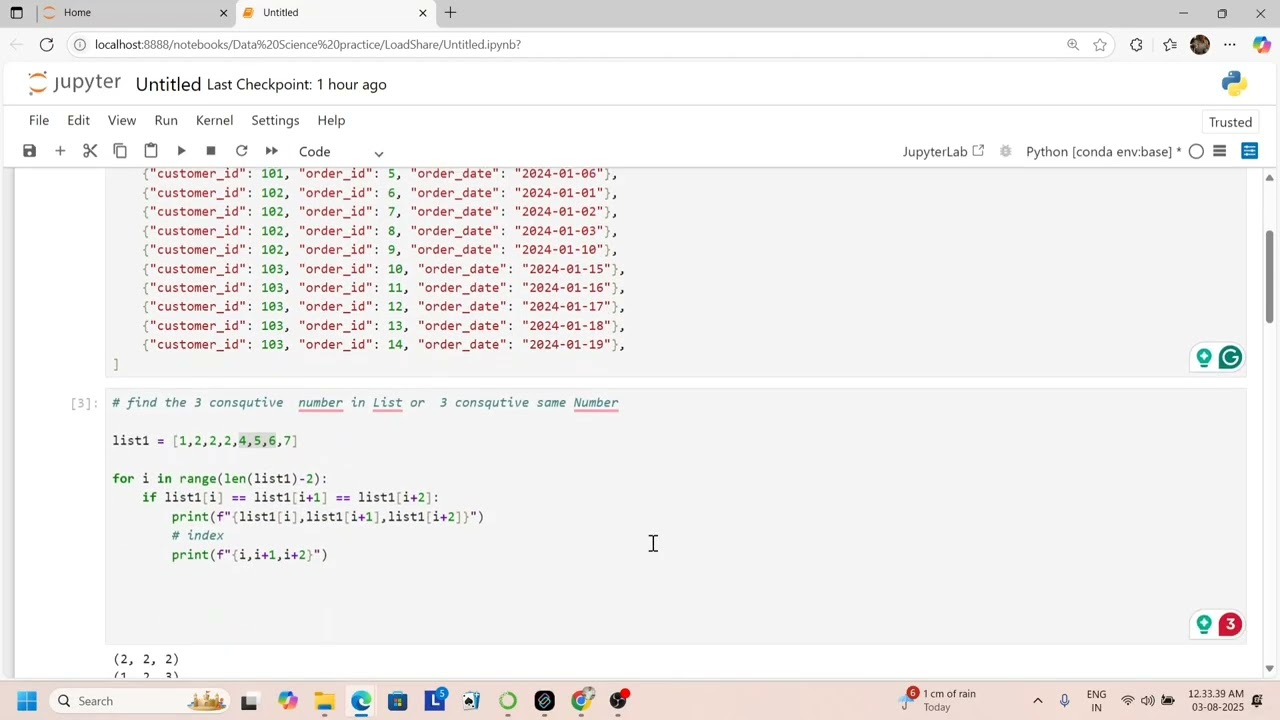Open the File menu
This screenshot has height=720, width=1280.
39,120
